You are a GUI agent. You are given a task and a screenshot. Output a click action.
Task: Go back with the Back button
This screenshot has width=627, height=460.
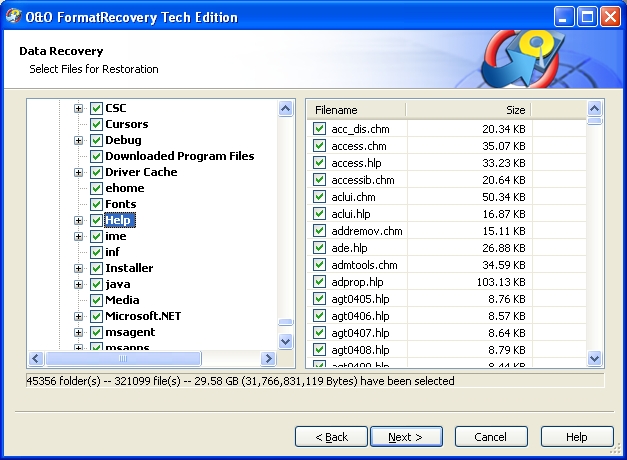pos(331,437)
